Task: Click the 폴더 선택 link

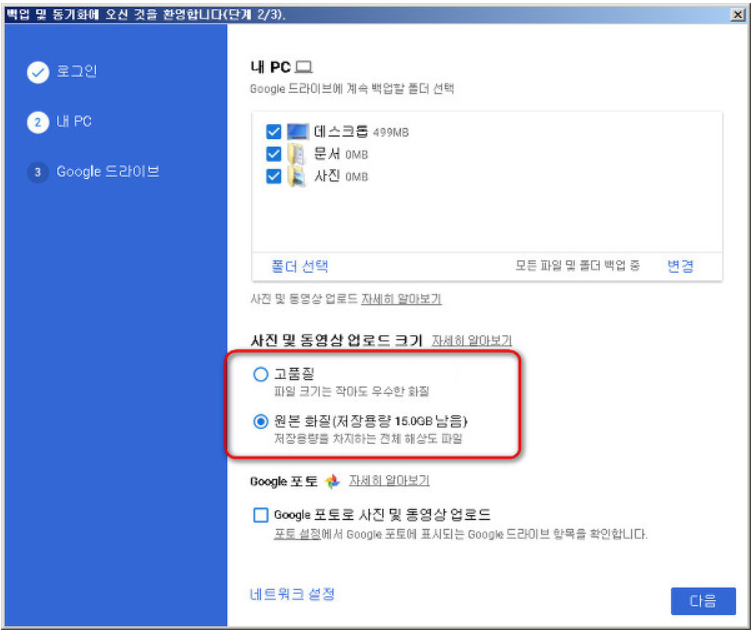Action: click(x=299, y=266)
